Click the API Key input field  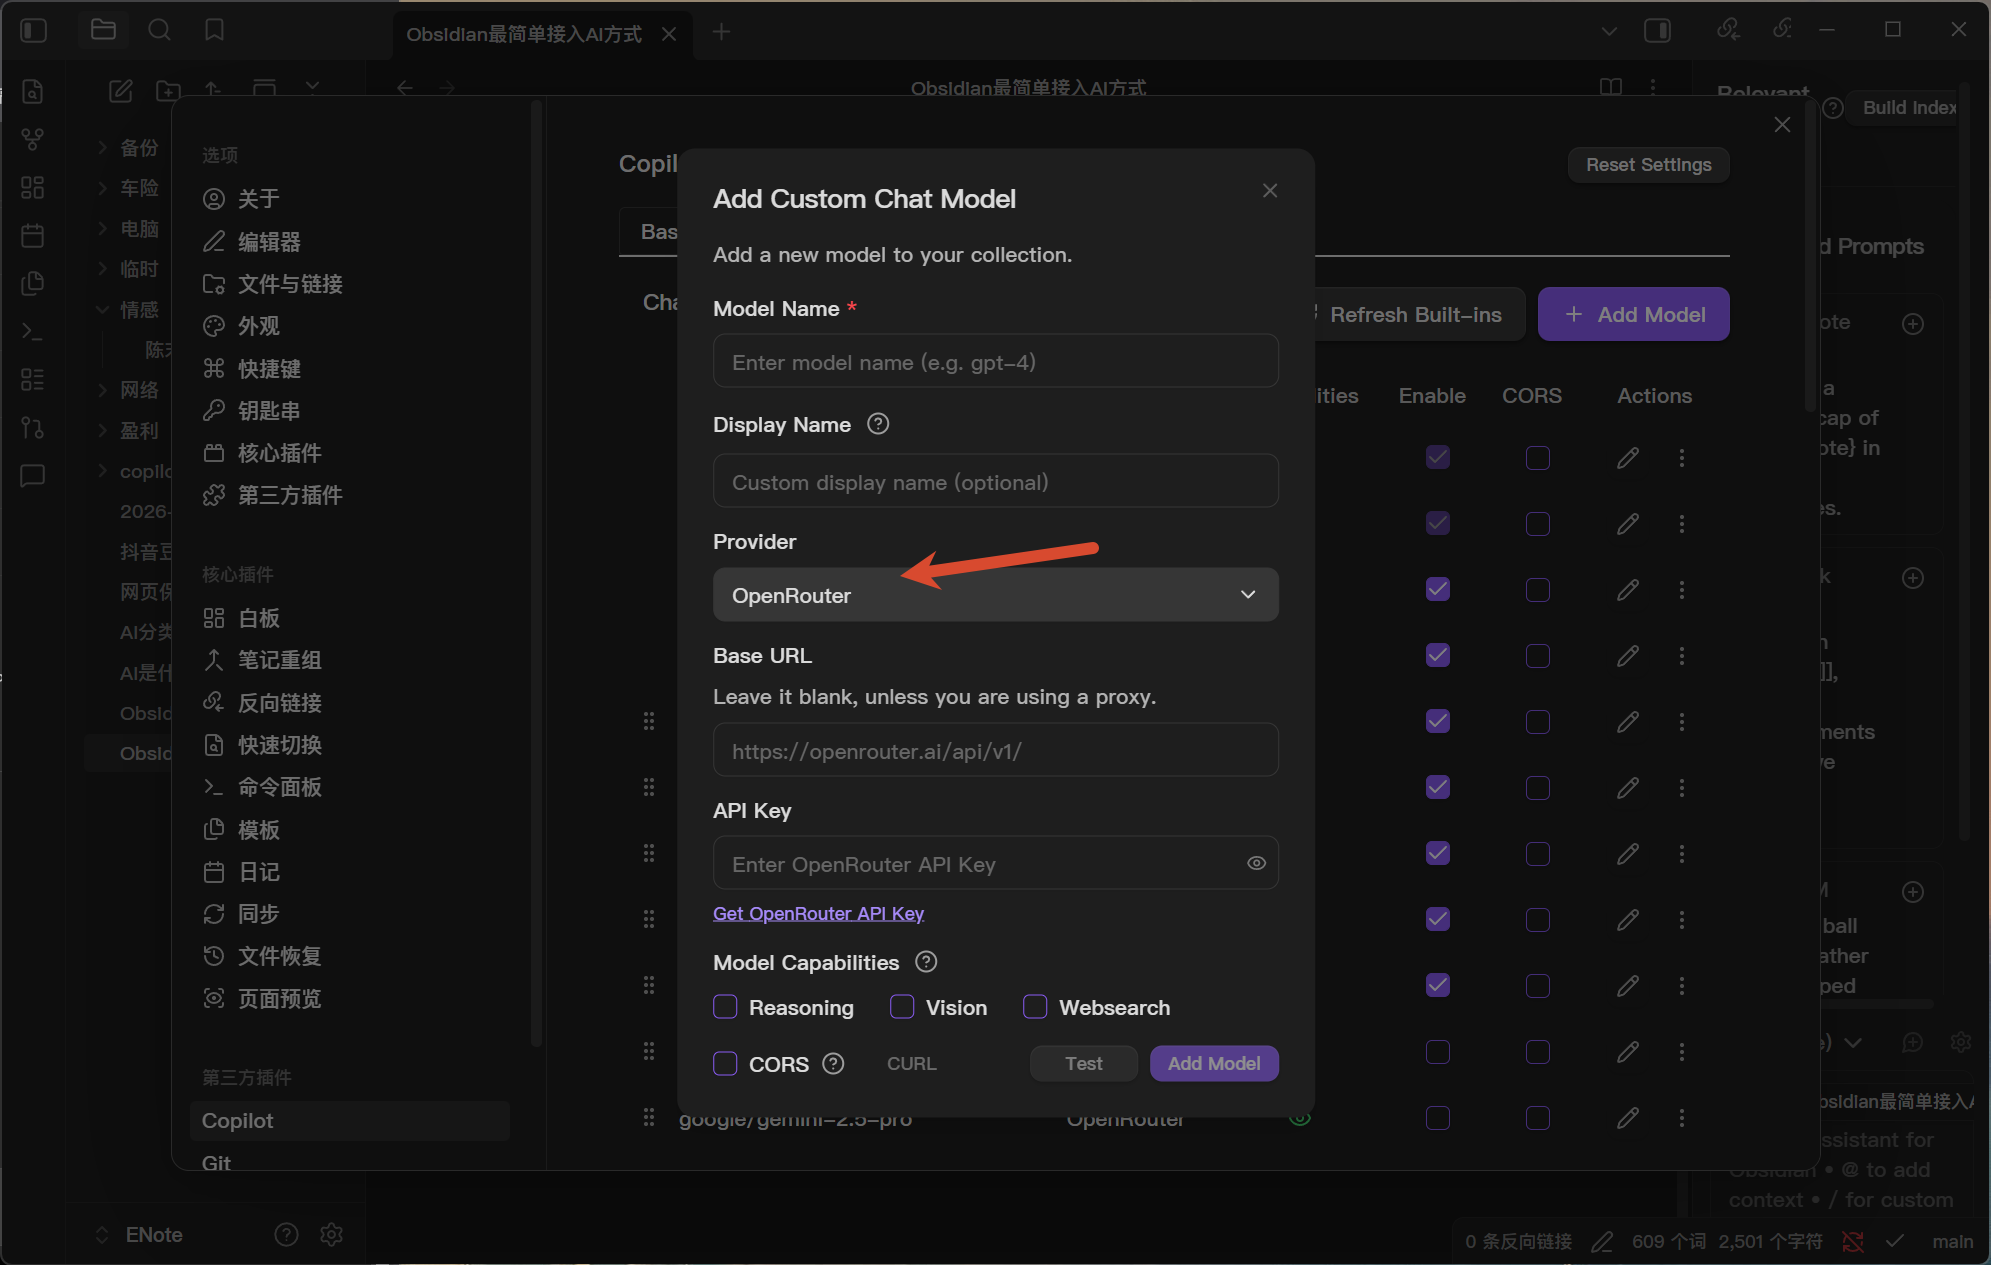coord(996,863)
